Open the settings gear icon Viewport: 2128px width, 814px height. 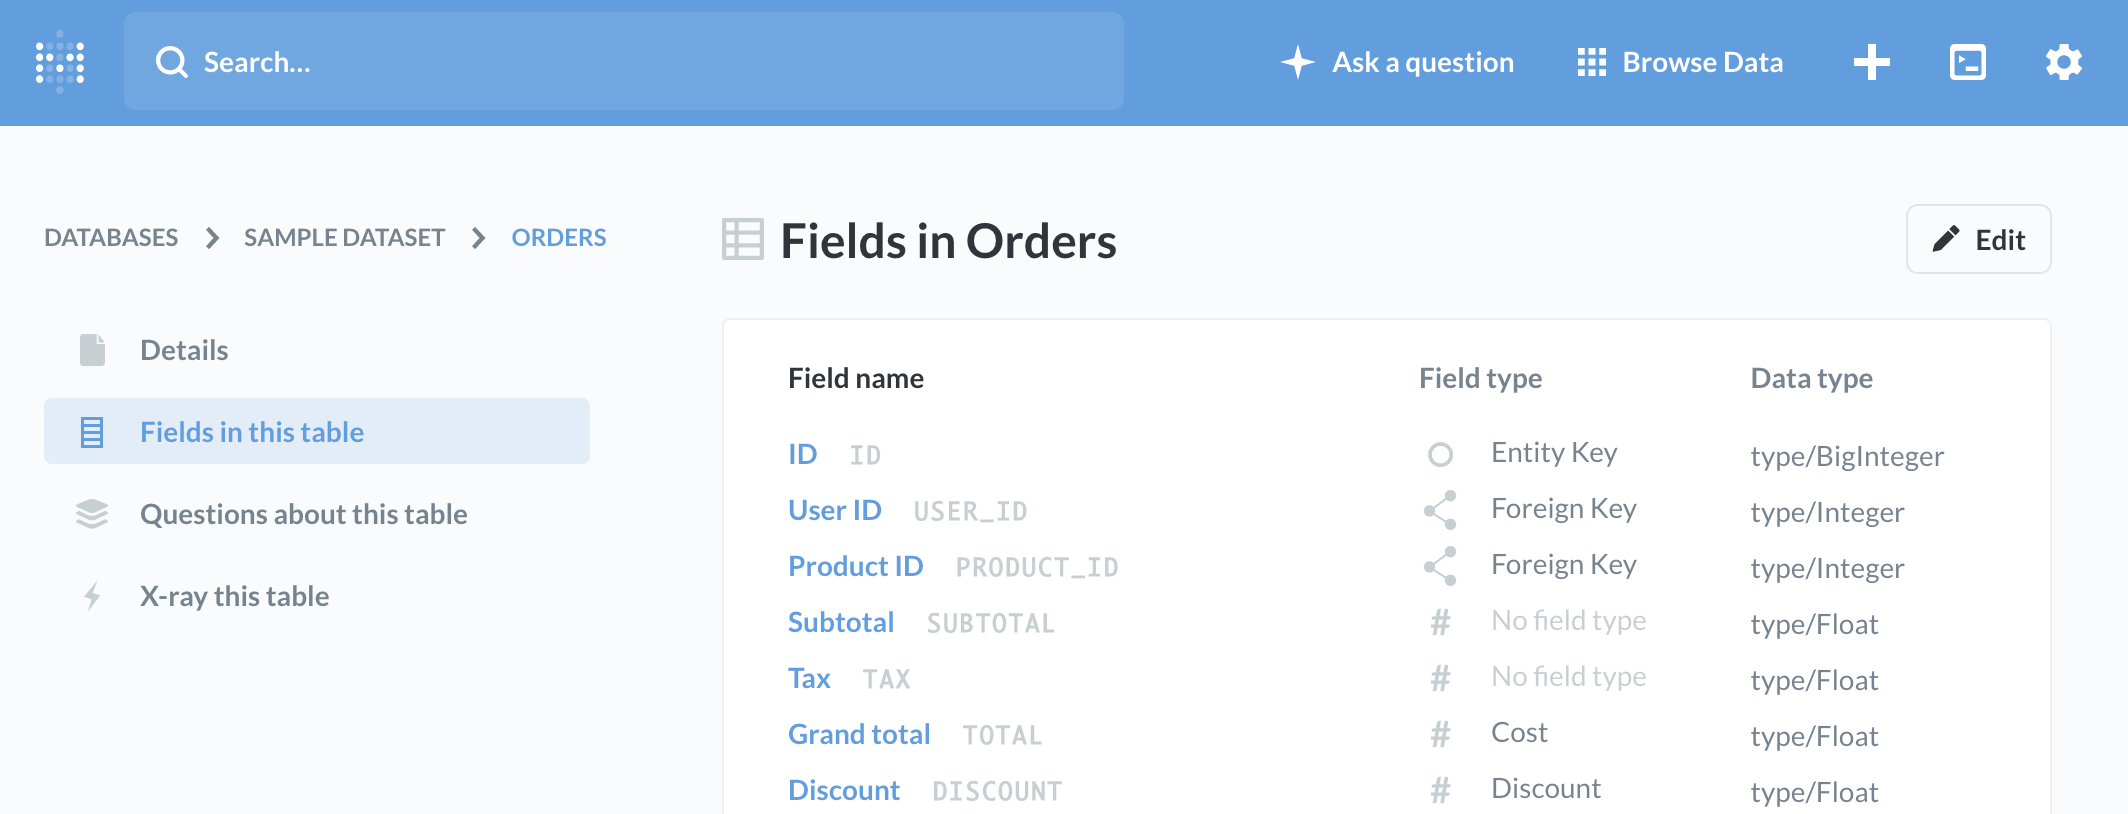coord(2063,62)
